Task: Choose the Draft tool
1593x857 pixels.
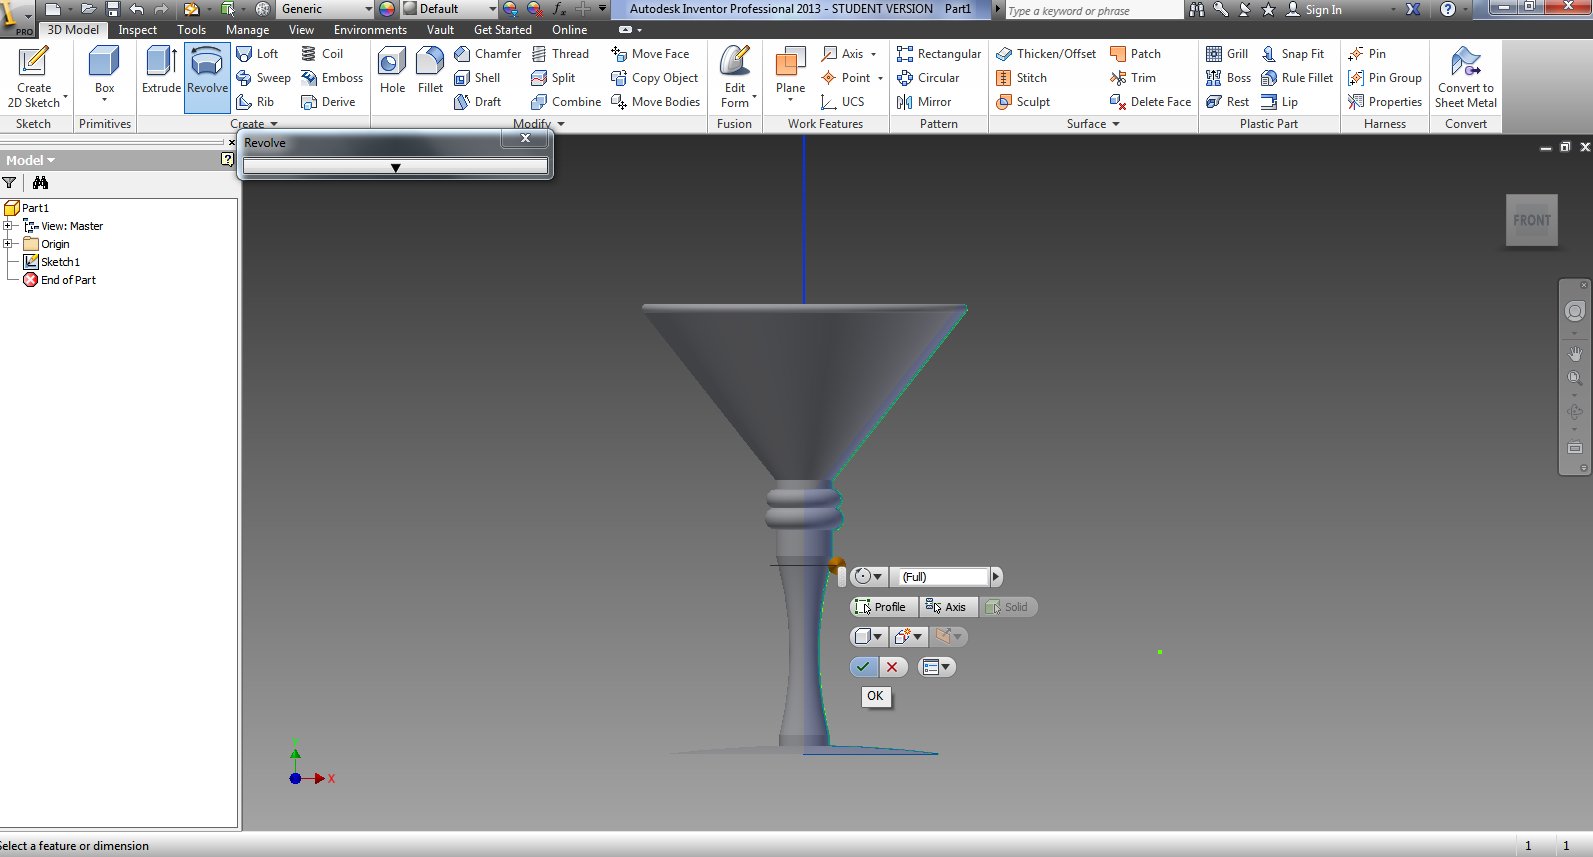Action: click(477, 102)
